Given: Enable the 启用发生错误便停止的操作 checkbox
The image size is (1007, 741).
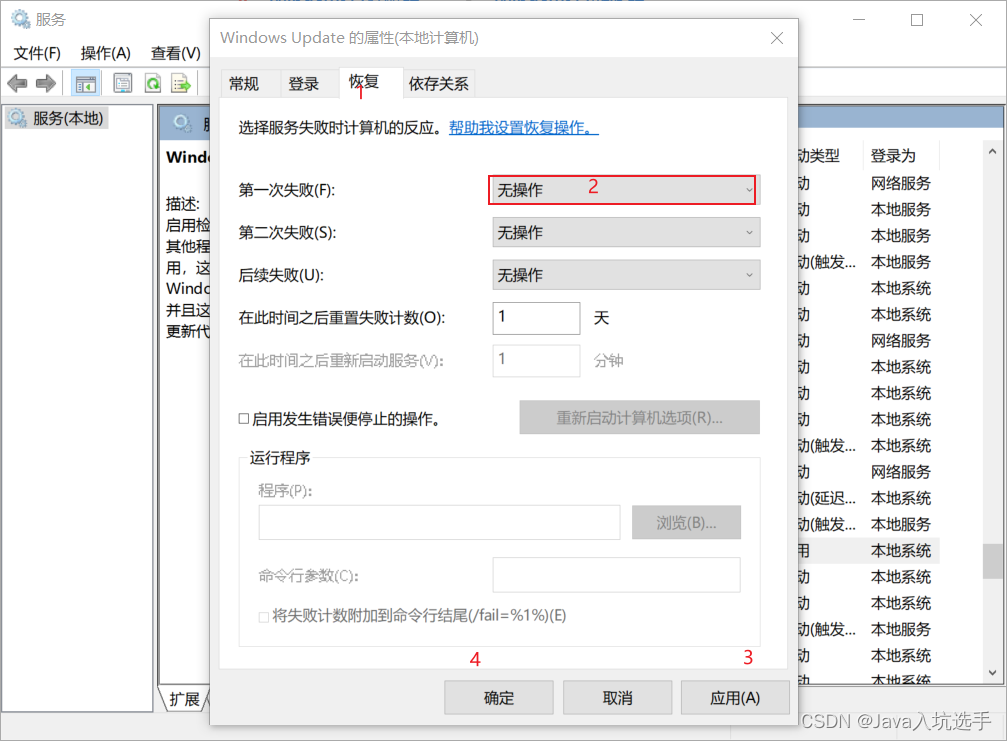Looking at the screenshot, I should coord(244,419).
